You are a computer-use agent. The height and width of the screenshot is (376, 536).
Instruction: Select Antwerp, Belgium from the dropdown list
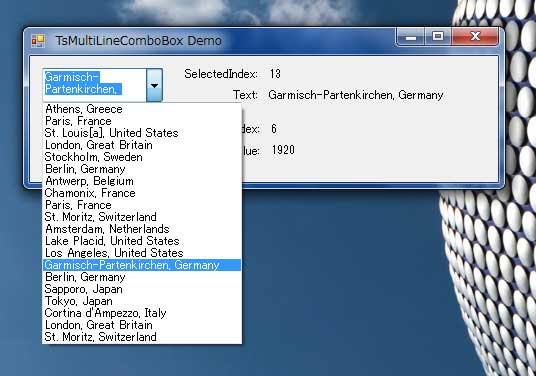(x=142, y=181)
